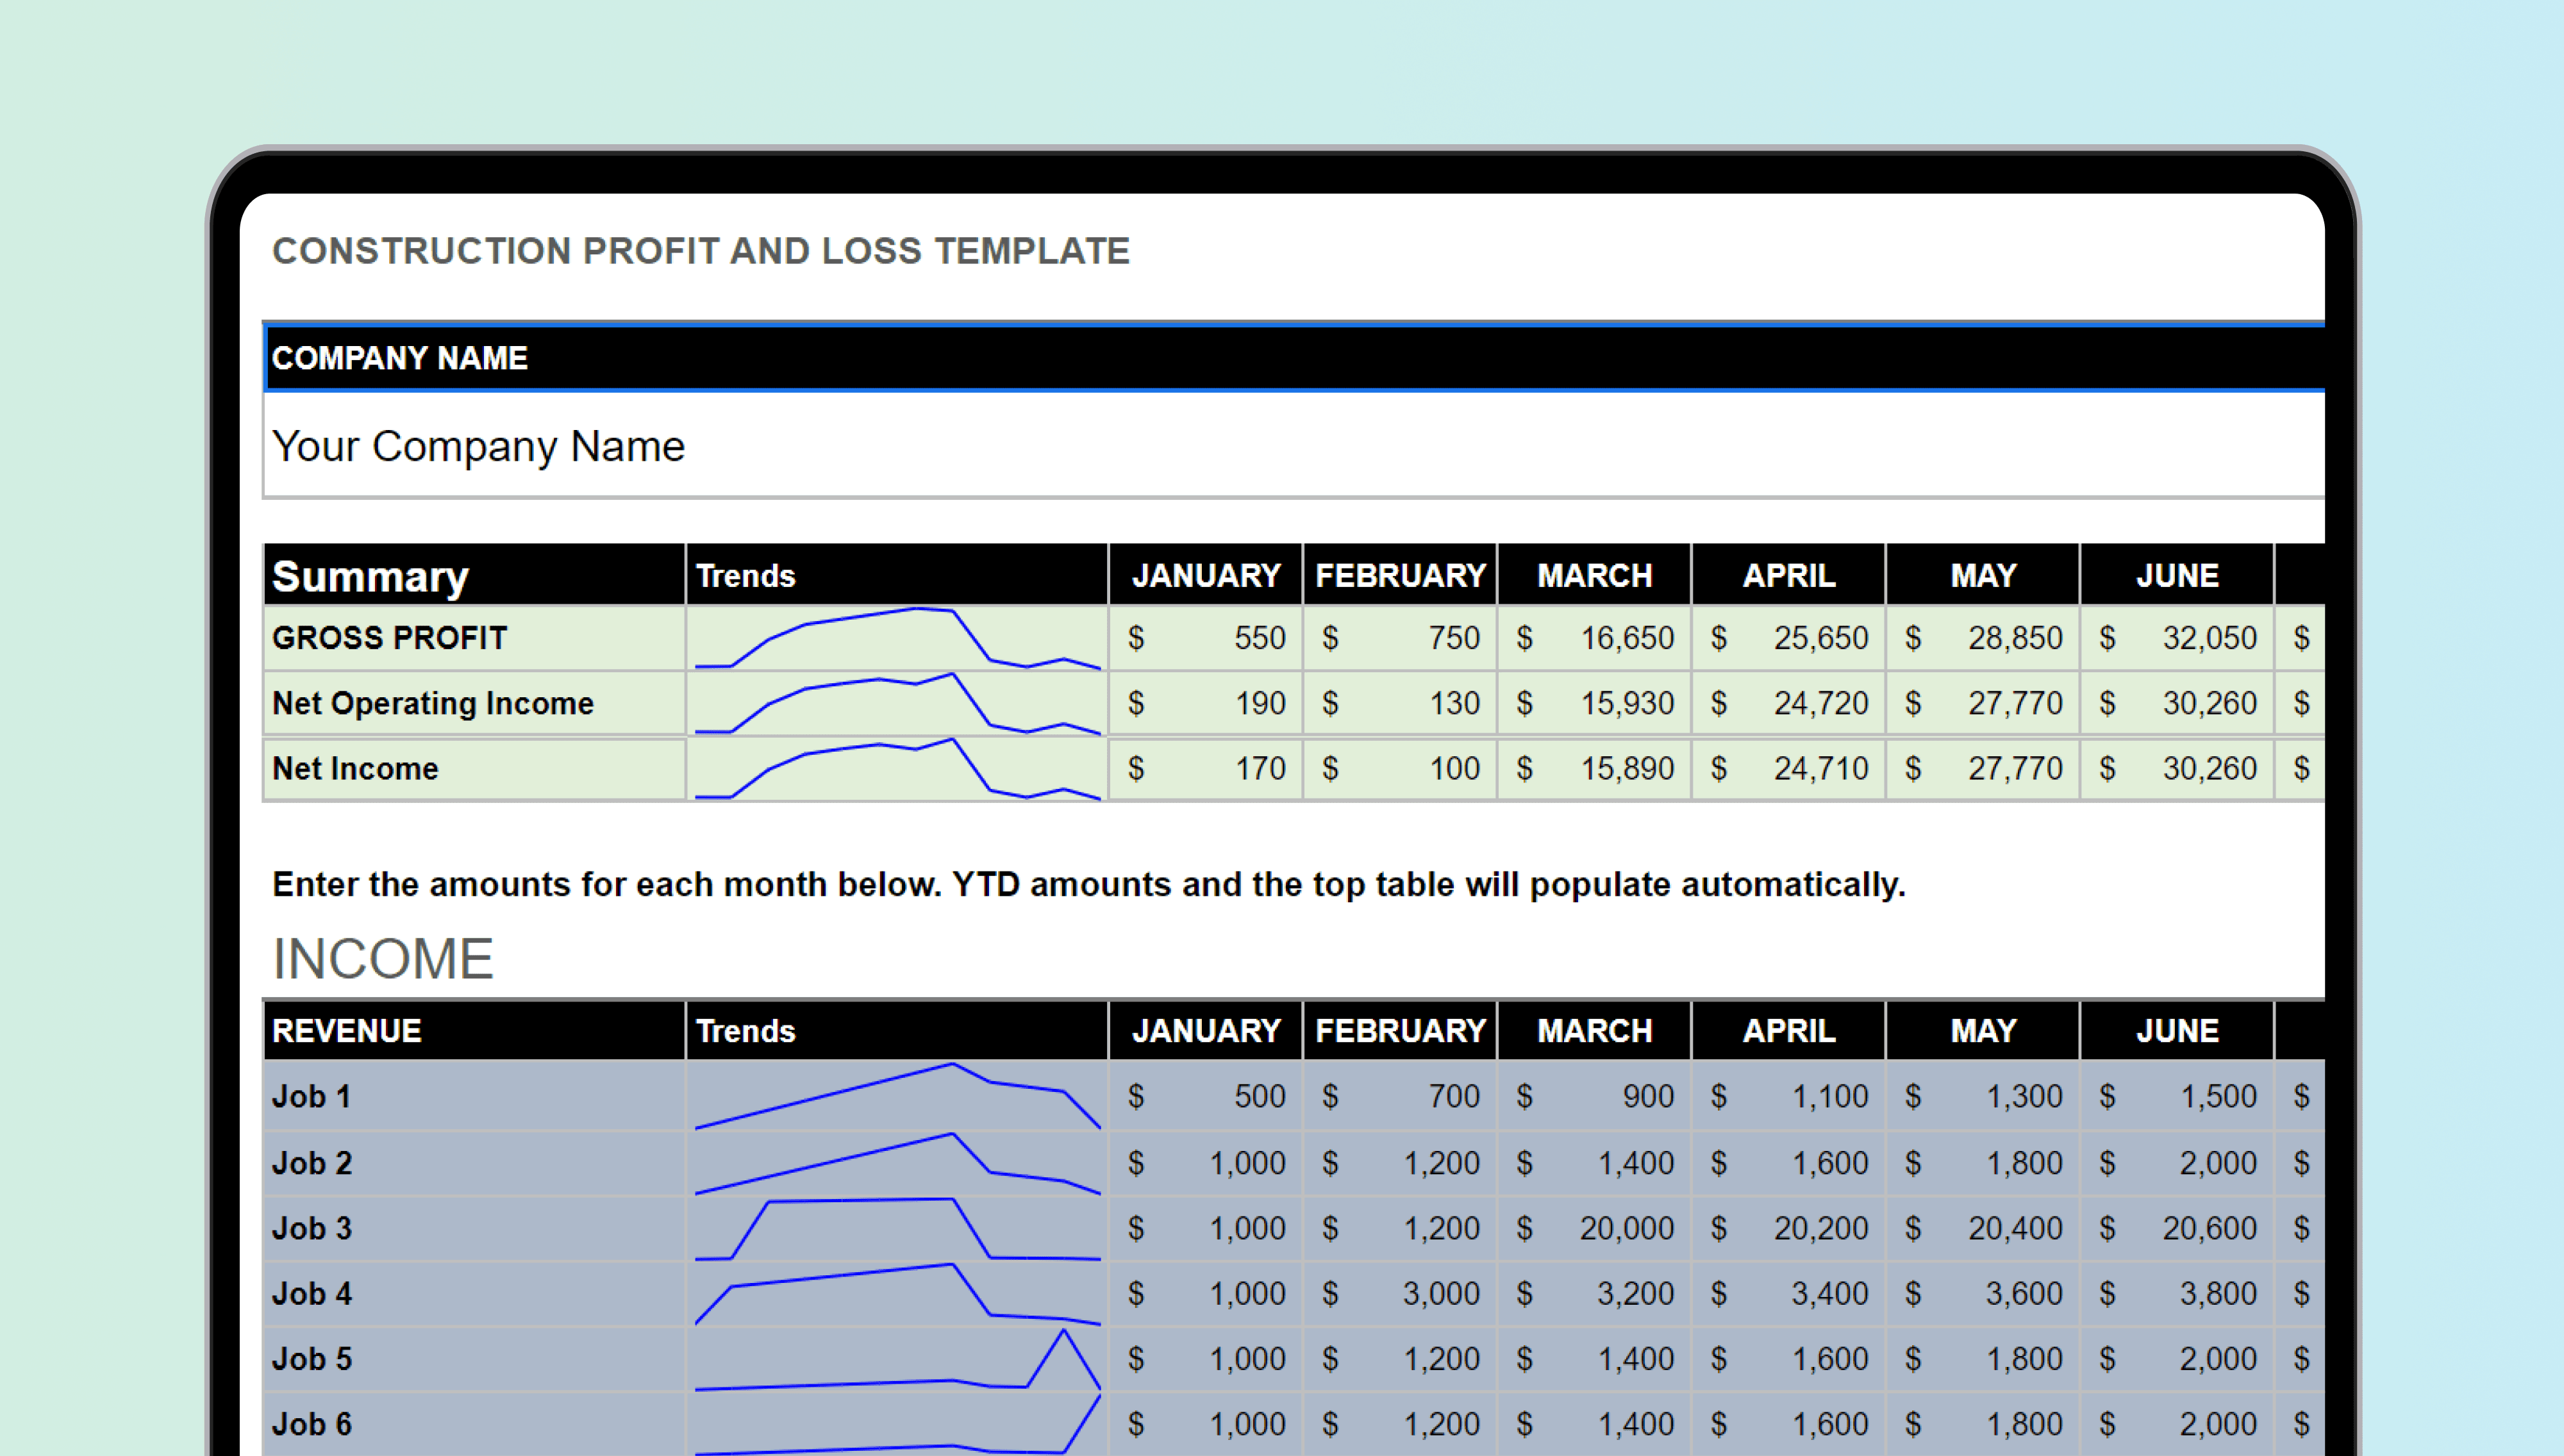Screen dimensions: 2564x1456
Task: Click Net Income April value 24,710
Action: point(1788,768)
